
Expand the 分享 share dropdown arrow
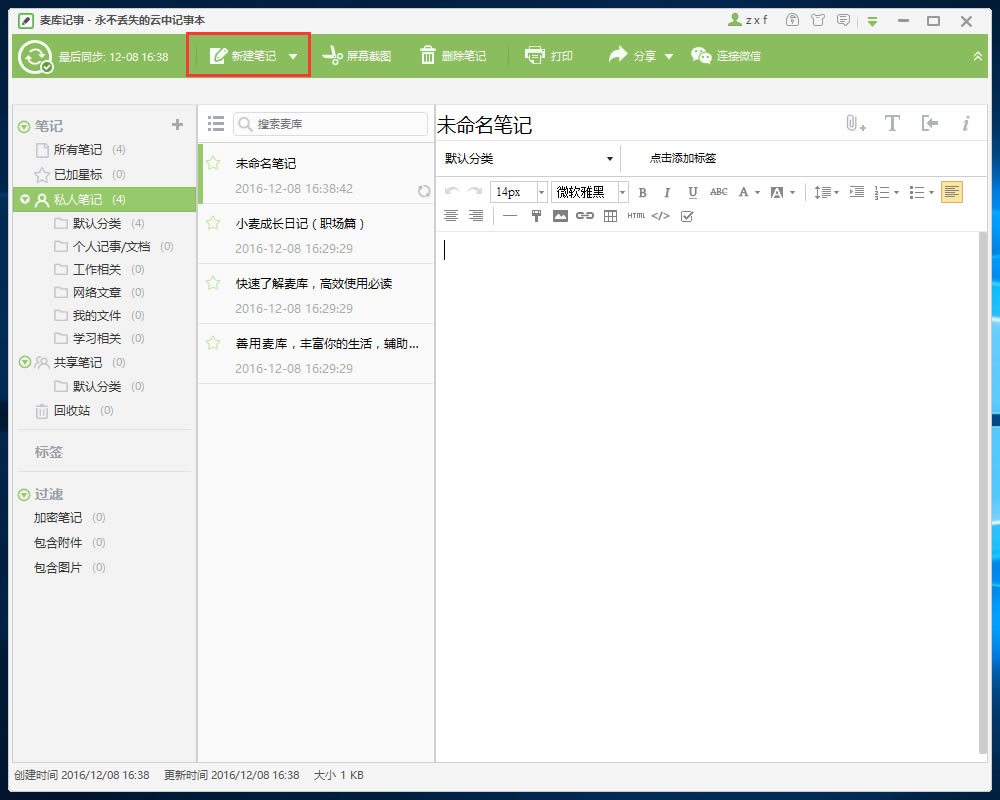pos(669,55)
